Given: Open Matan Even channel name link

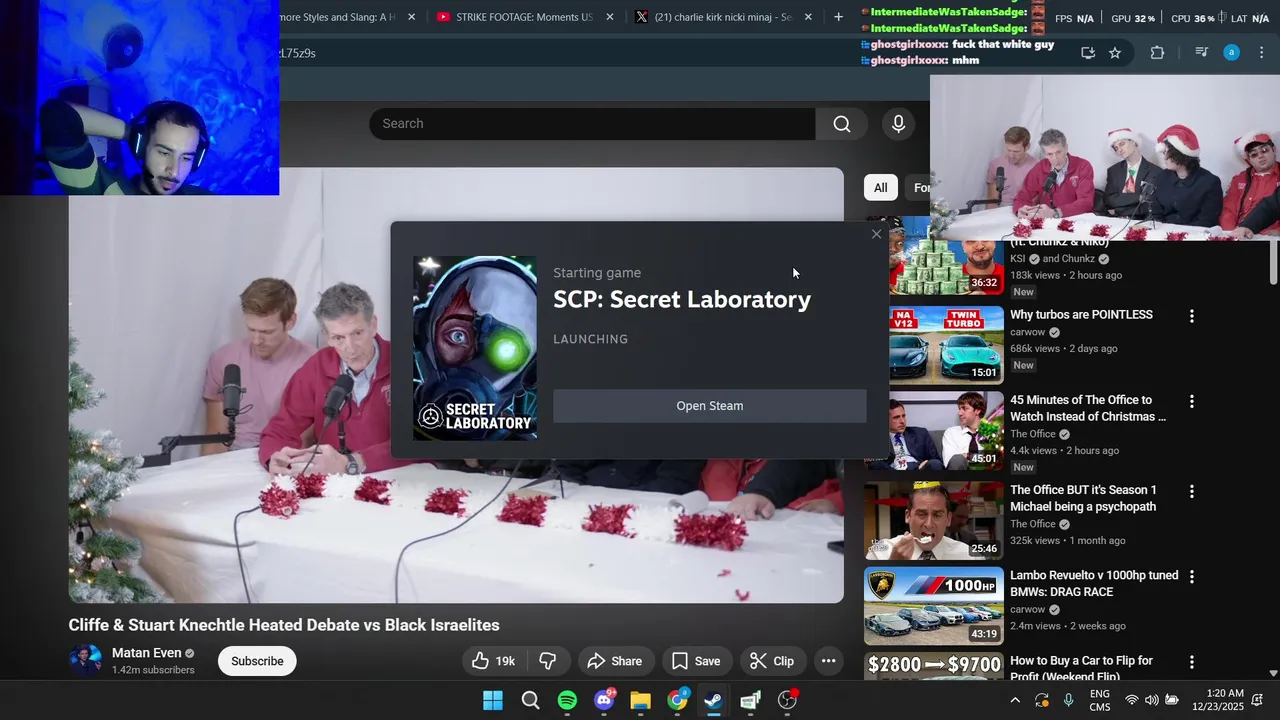Looking at the screenshot, I should click(147, 653).
